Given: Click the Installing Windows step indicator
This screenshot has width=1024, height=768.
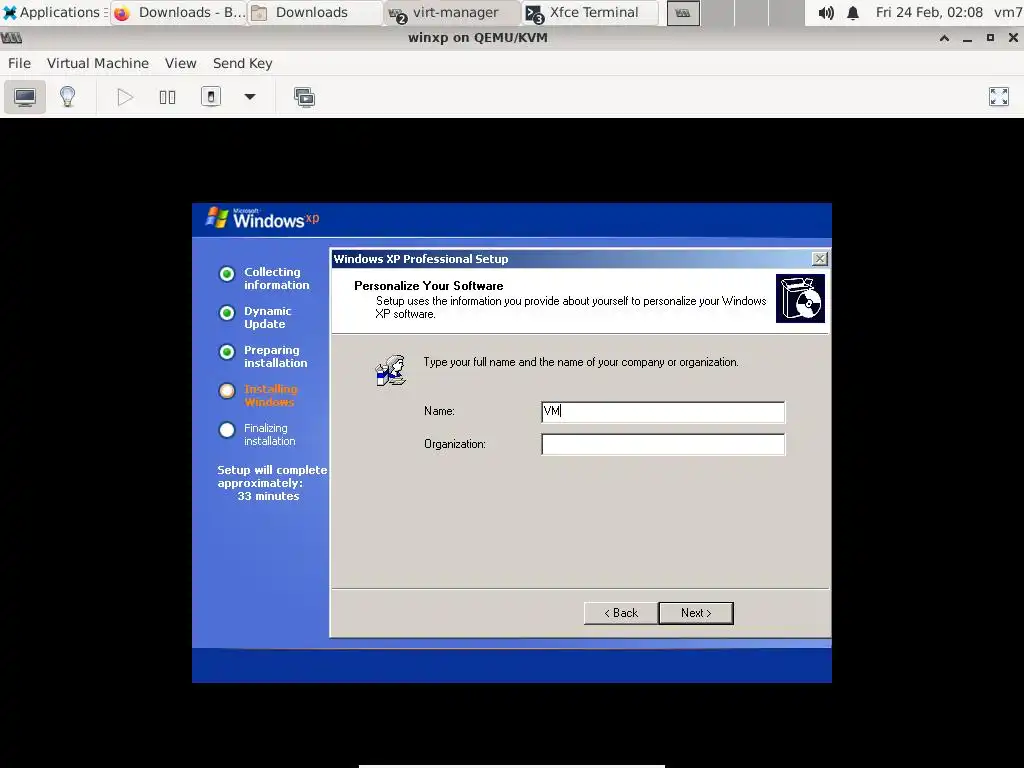Looking at the screenshot, I should click(227, 391).
